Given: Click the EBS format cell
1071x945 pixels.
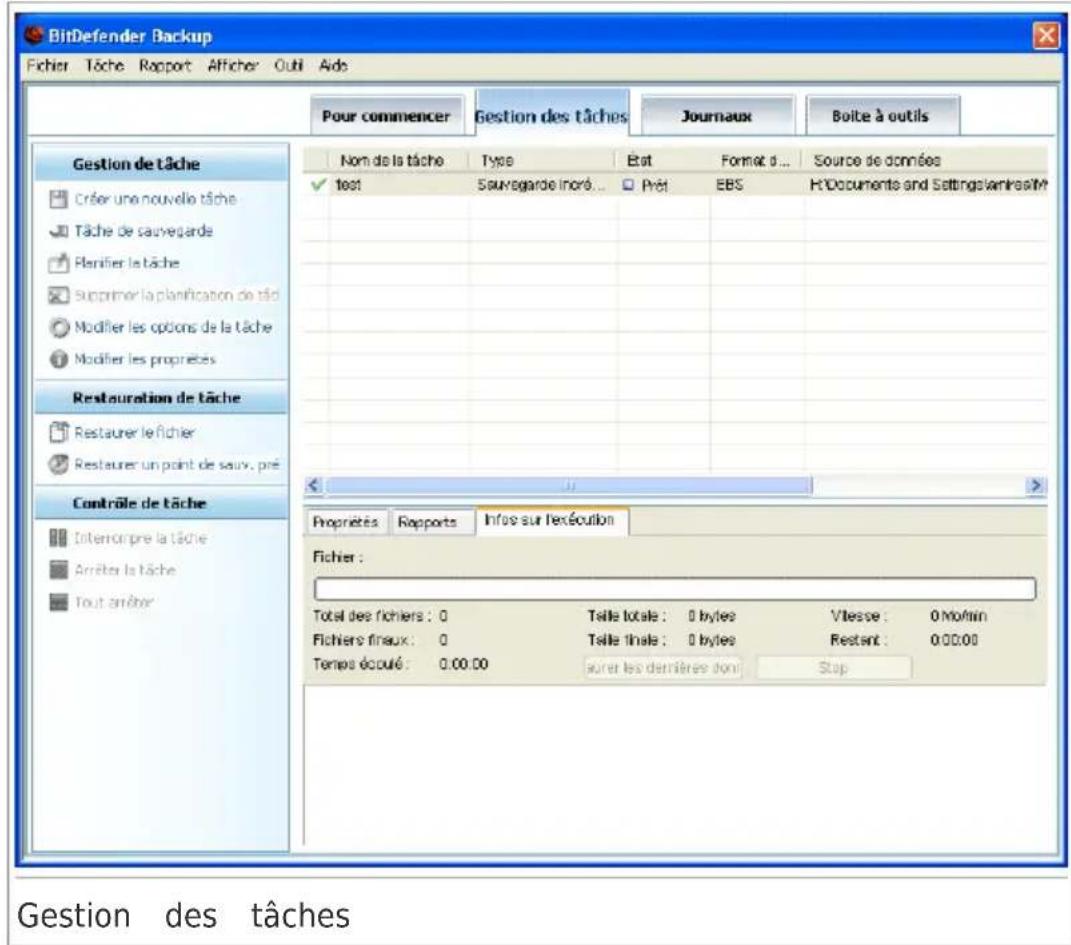Looking at the screenshot, I should [729, 185].
